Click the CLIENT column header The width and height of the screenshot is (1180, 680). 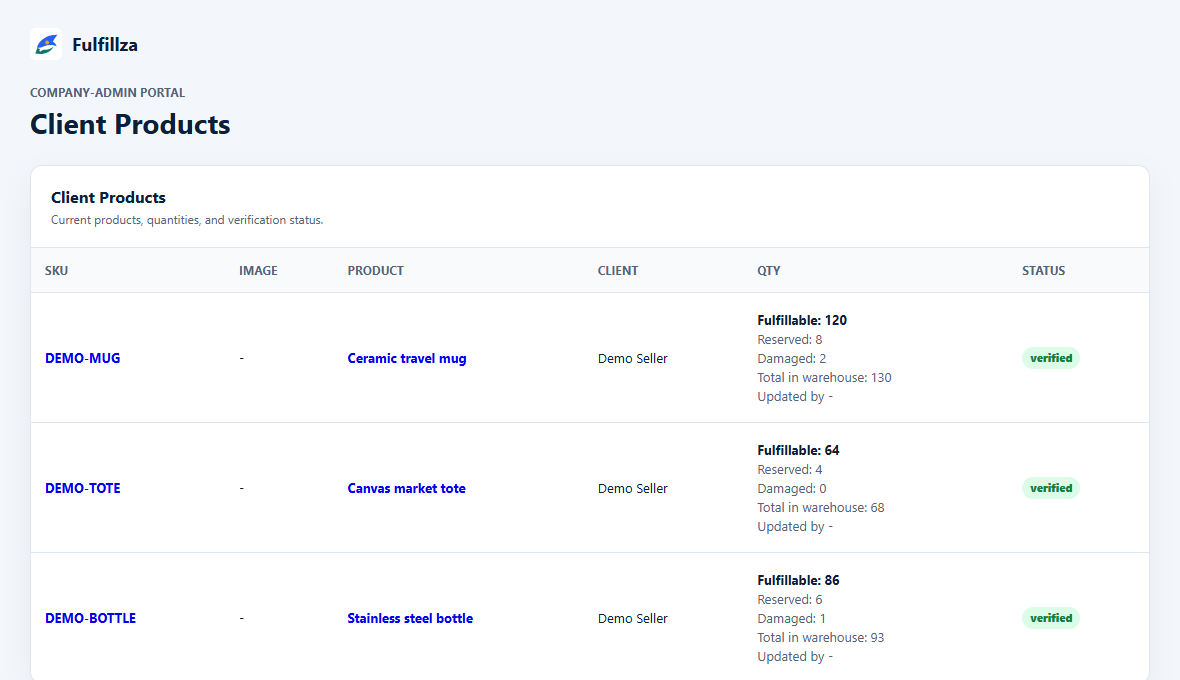coord(618,271)
